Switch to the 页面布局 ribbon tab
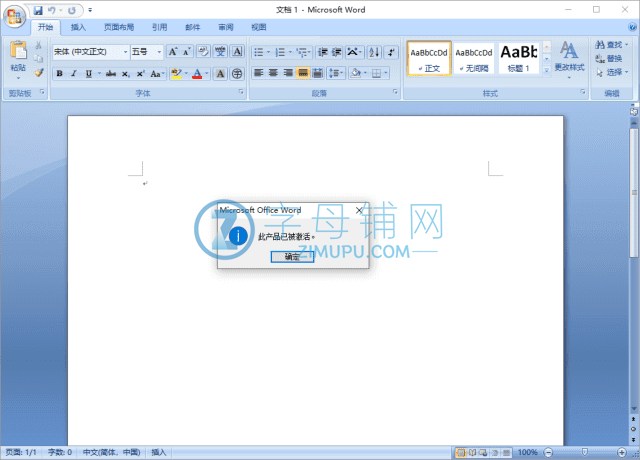The width and height of the screenshot is (640, 460). click(118, 27)
